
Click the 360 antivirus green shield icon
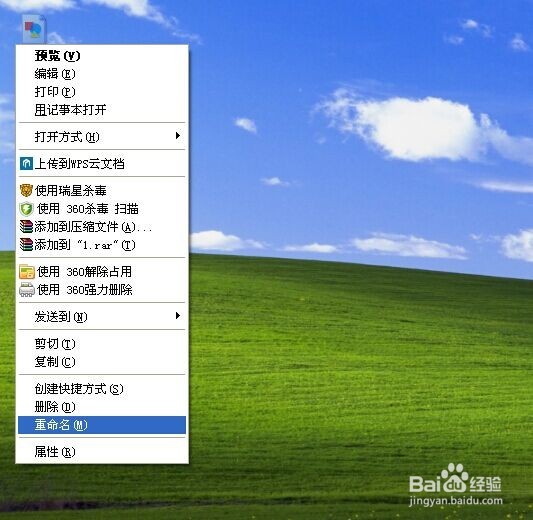pyautogui.click(x=26, y=209)
